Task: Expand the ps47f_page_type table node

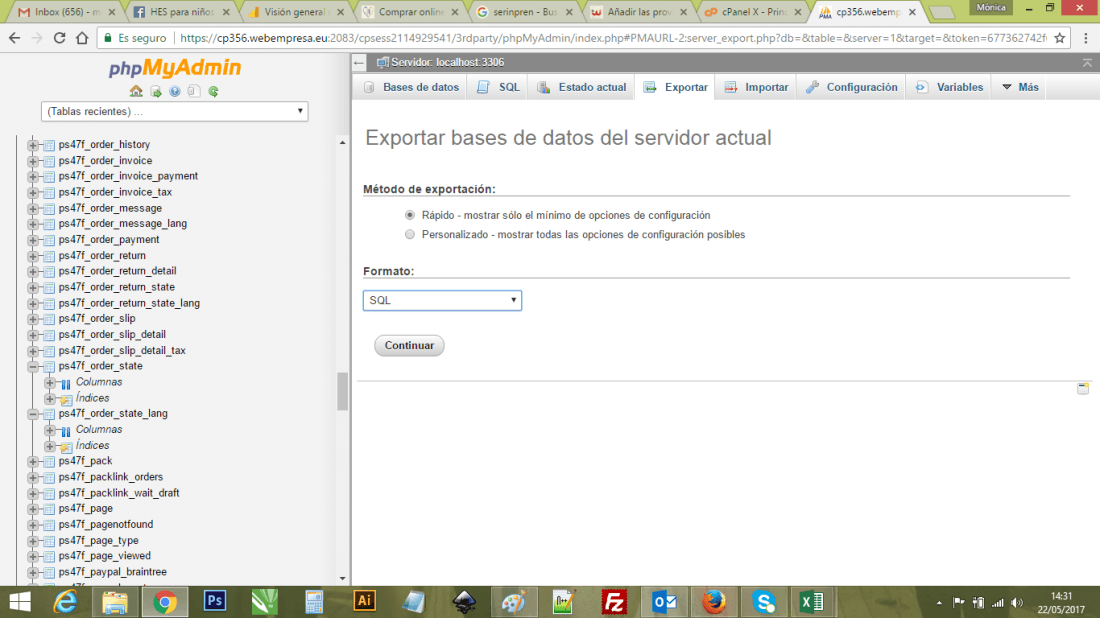Action: coord(32,541)
